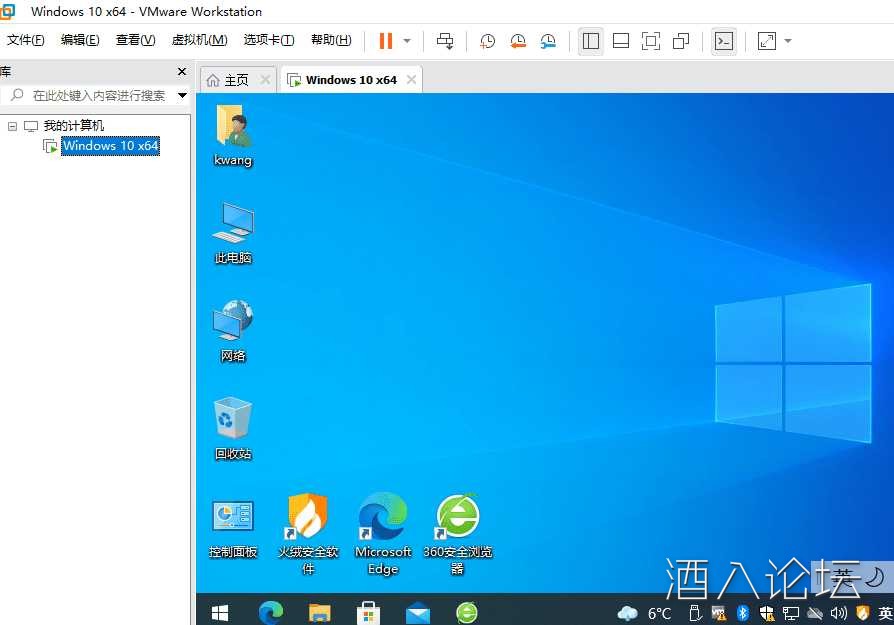Screen dimensions: 894x625
Task: Open the snapshot manager wrench icon
Action: 548,41
